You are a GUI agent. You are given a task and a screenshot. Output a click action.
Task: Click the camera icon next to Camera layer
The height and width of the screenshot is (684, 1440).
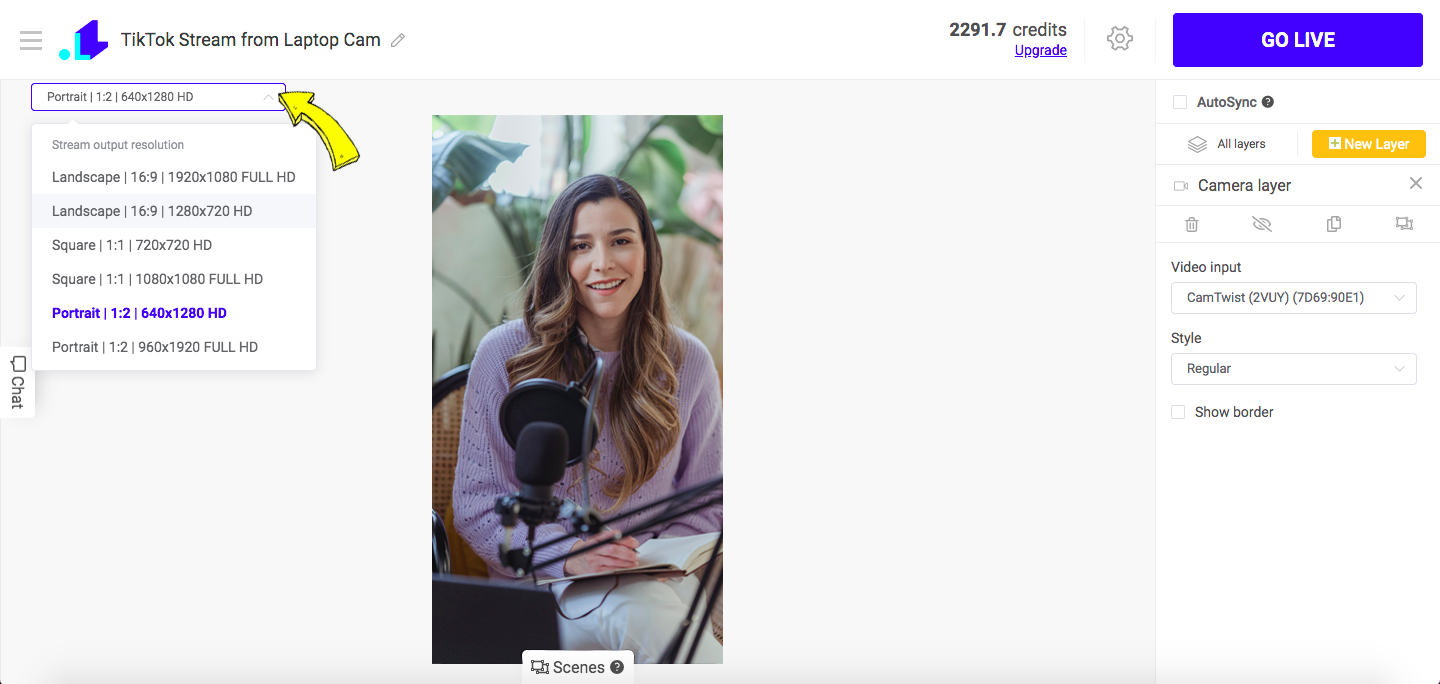click(1180, 185)
